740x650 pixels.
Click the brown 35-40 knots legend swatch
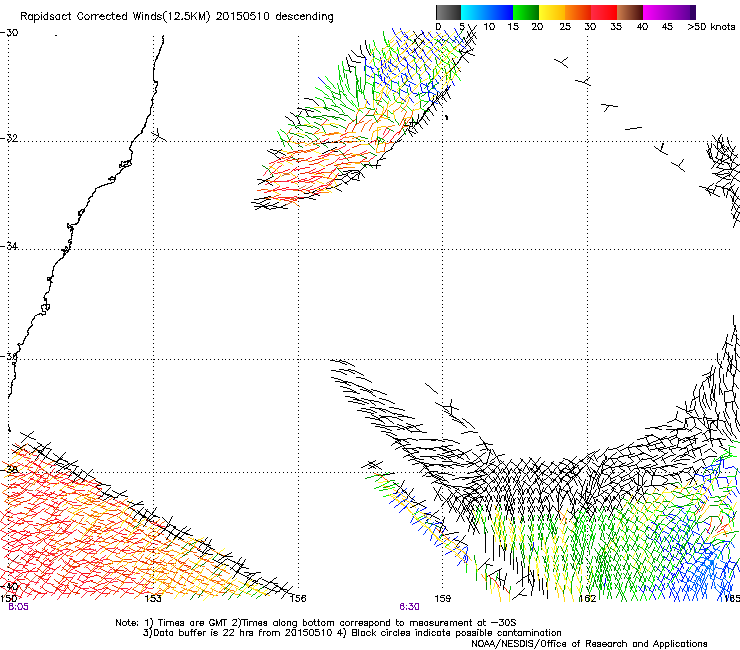(630, 12)
